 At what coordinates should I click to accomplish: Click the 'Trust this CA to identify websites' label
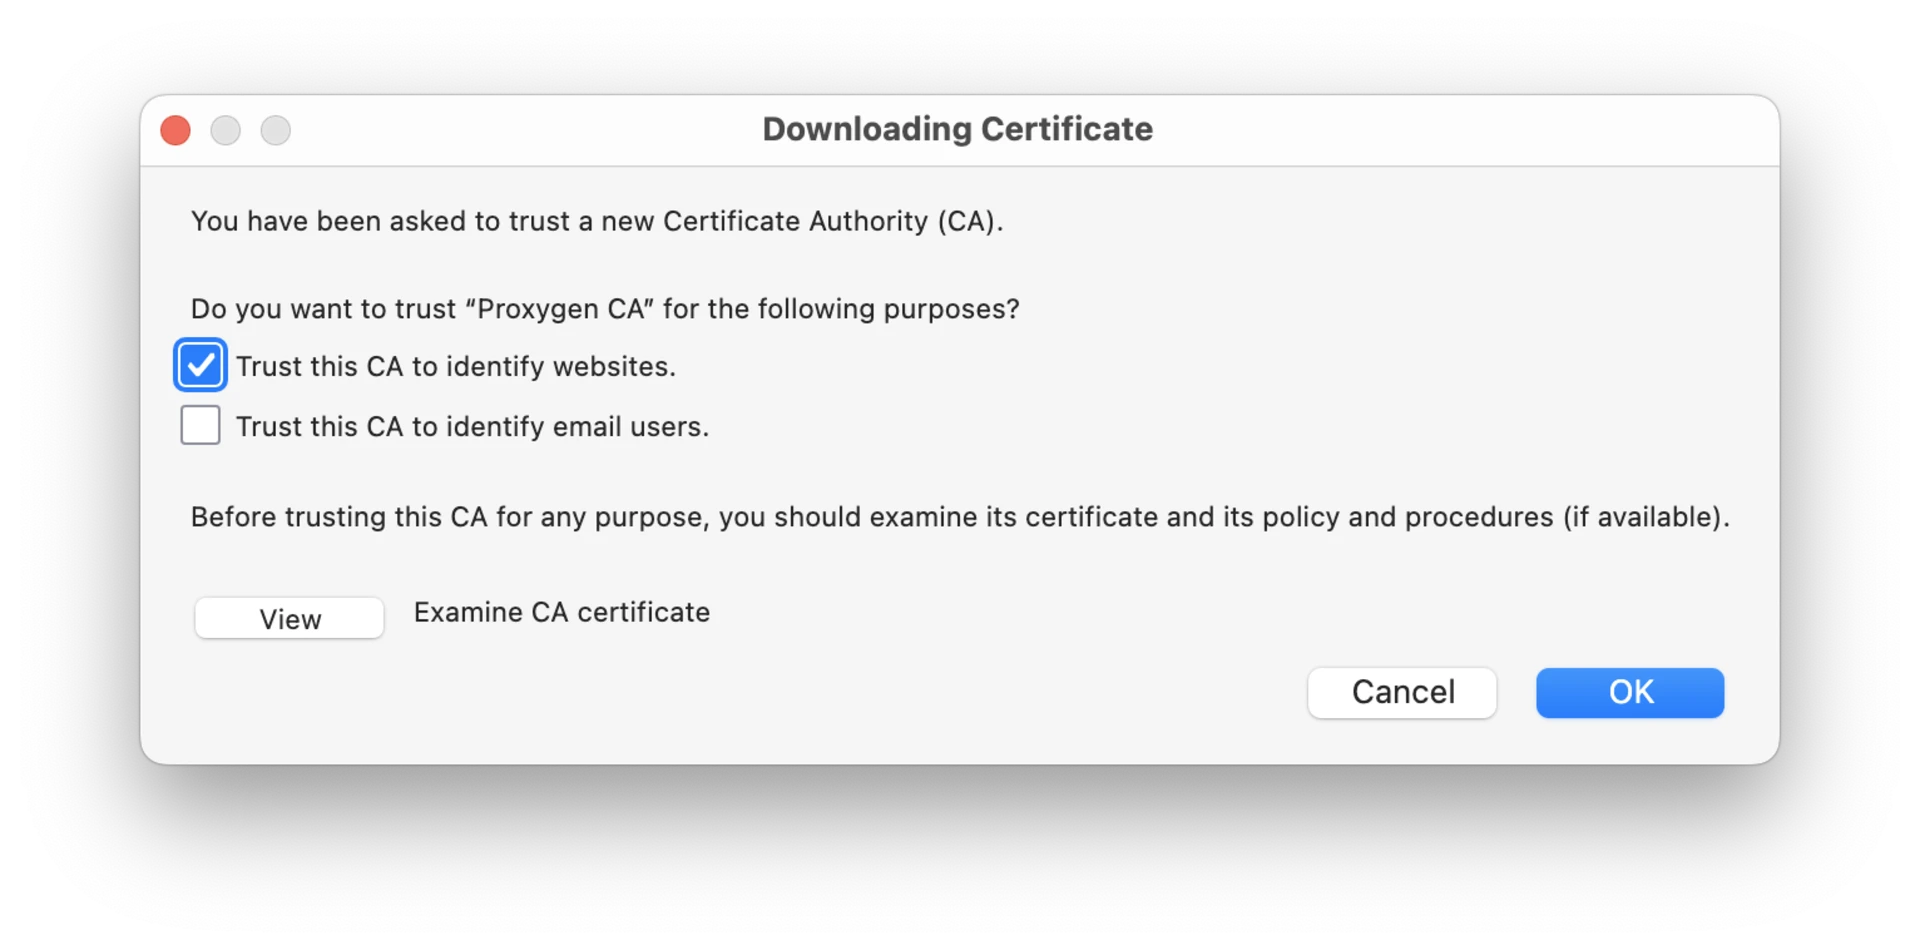click(x=456, y=367)
